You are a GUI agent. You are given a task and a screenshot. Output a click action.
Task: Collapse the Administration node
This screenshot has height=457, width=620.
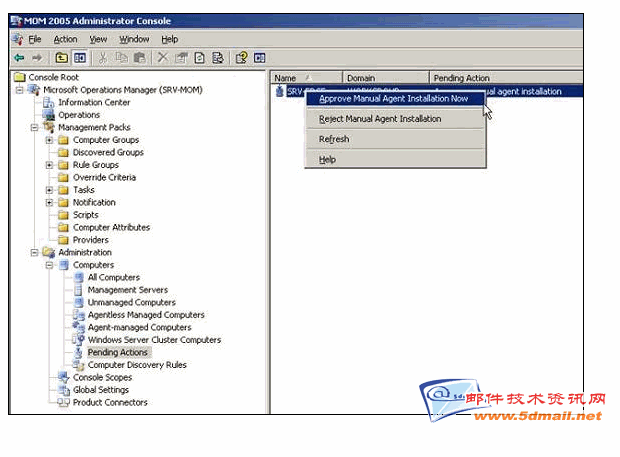(x=34, y=253)
